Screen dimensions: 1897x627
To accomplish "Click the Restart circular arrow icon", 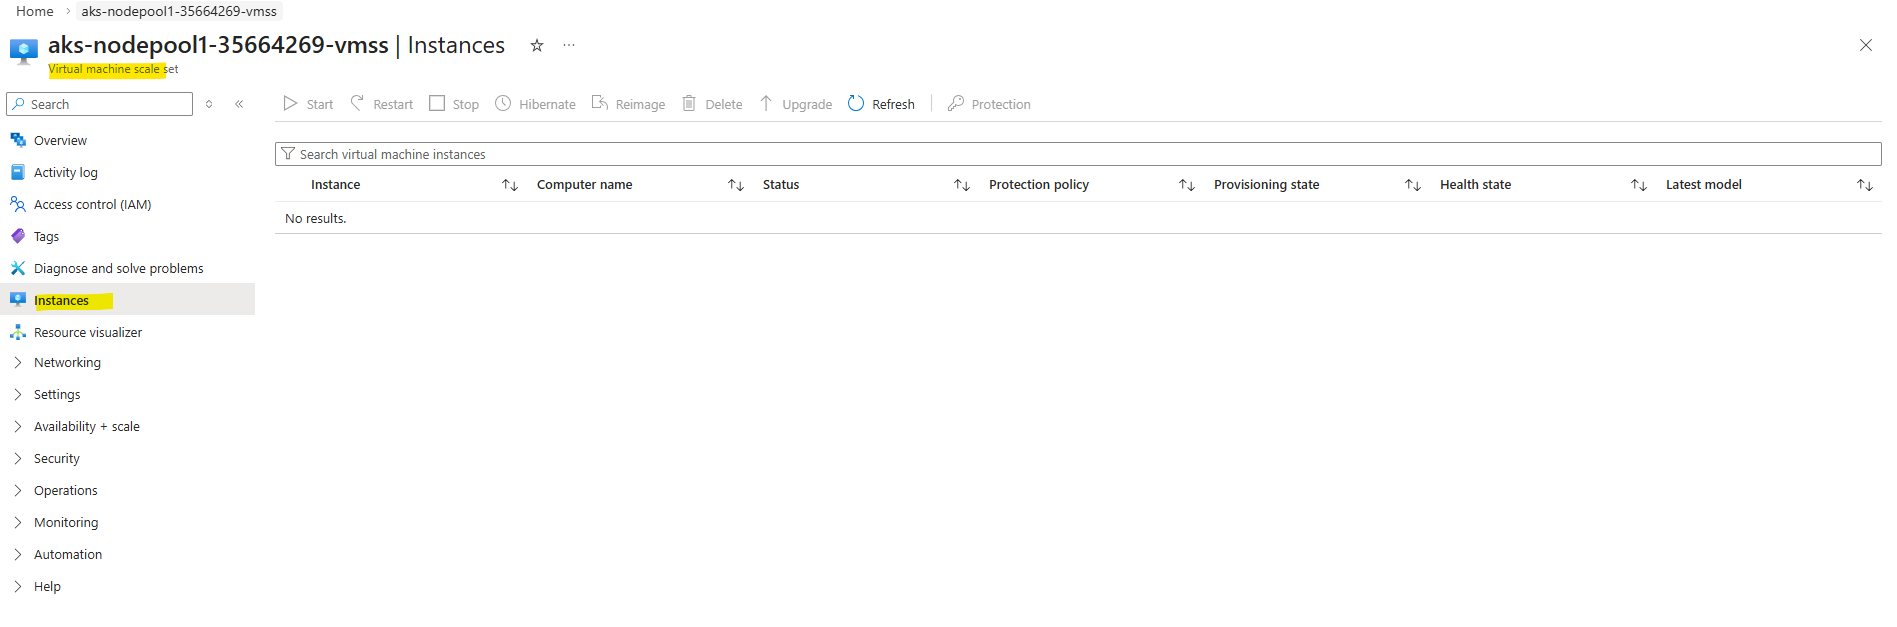I will point(357,103).
